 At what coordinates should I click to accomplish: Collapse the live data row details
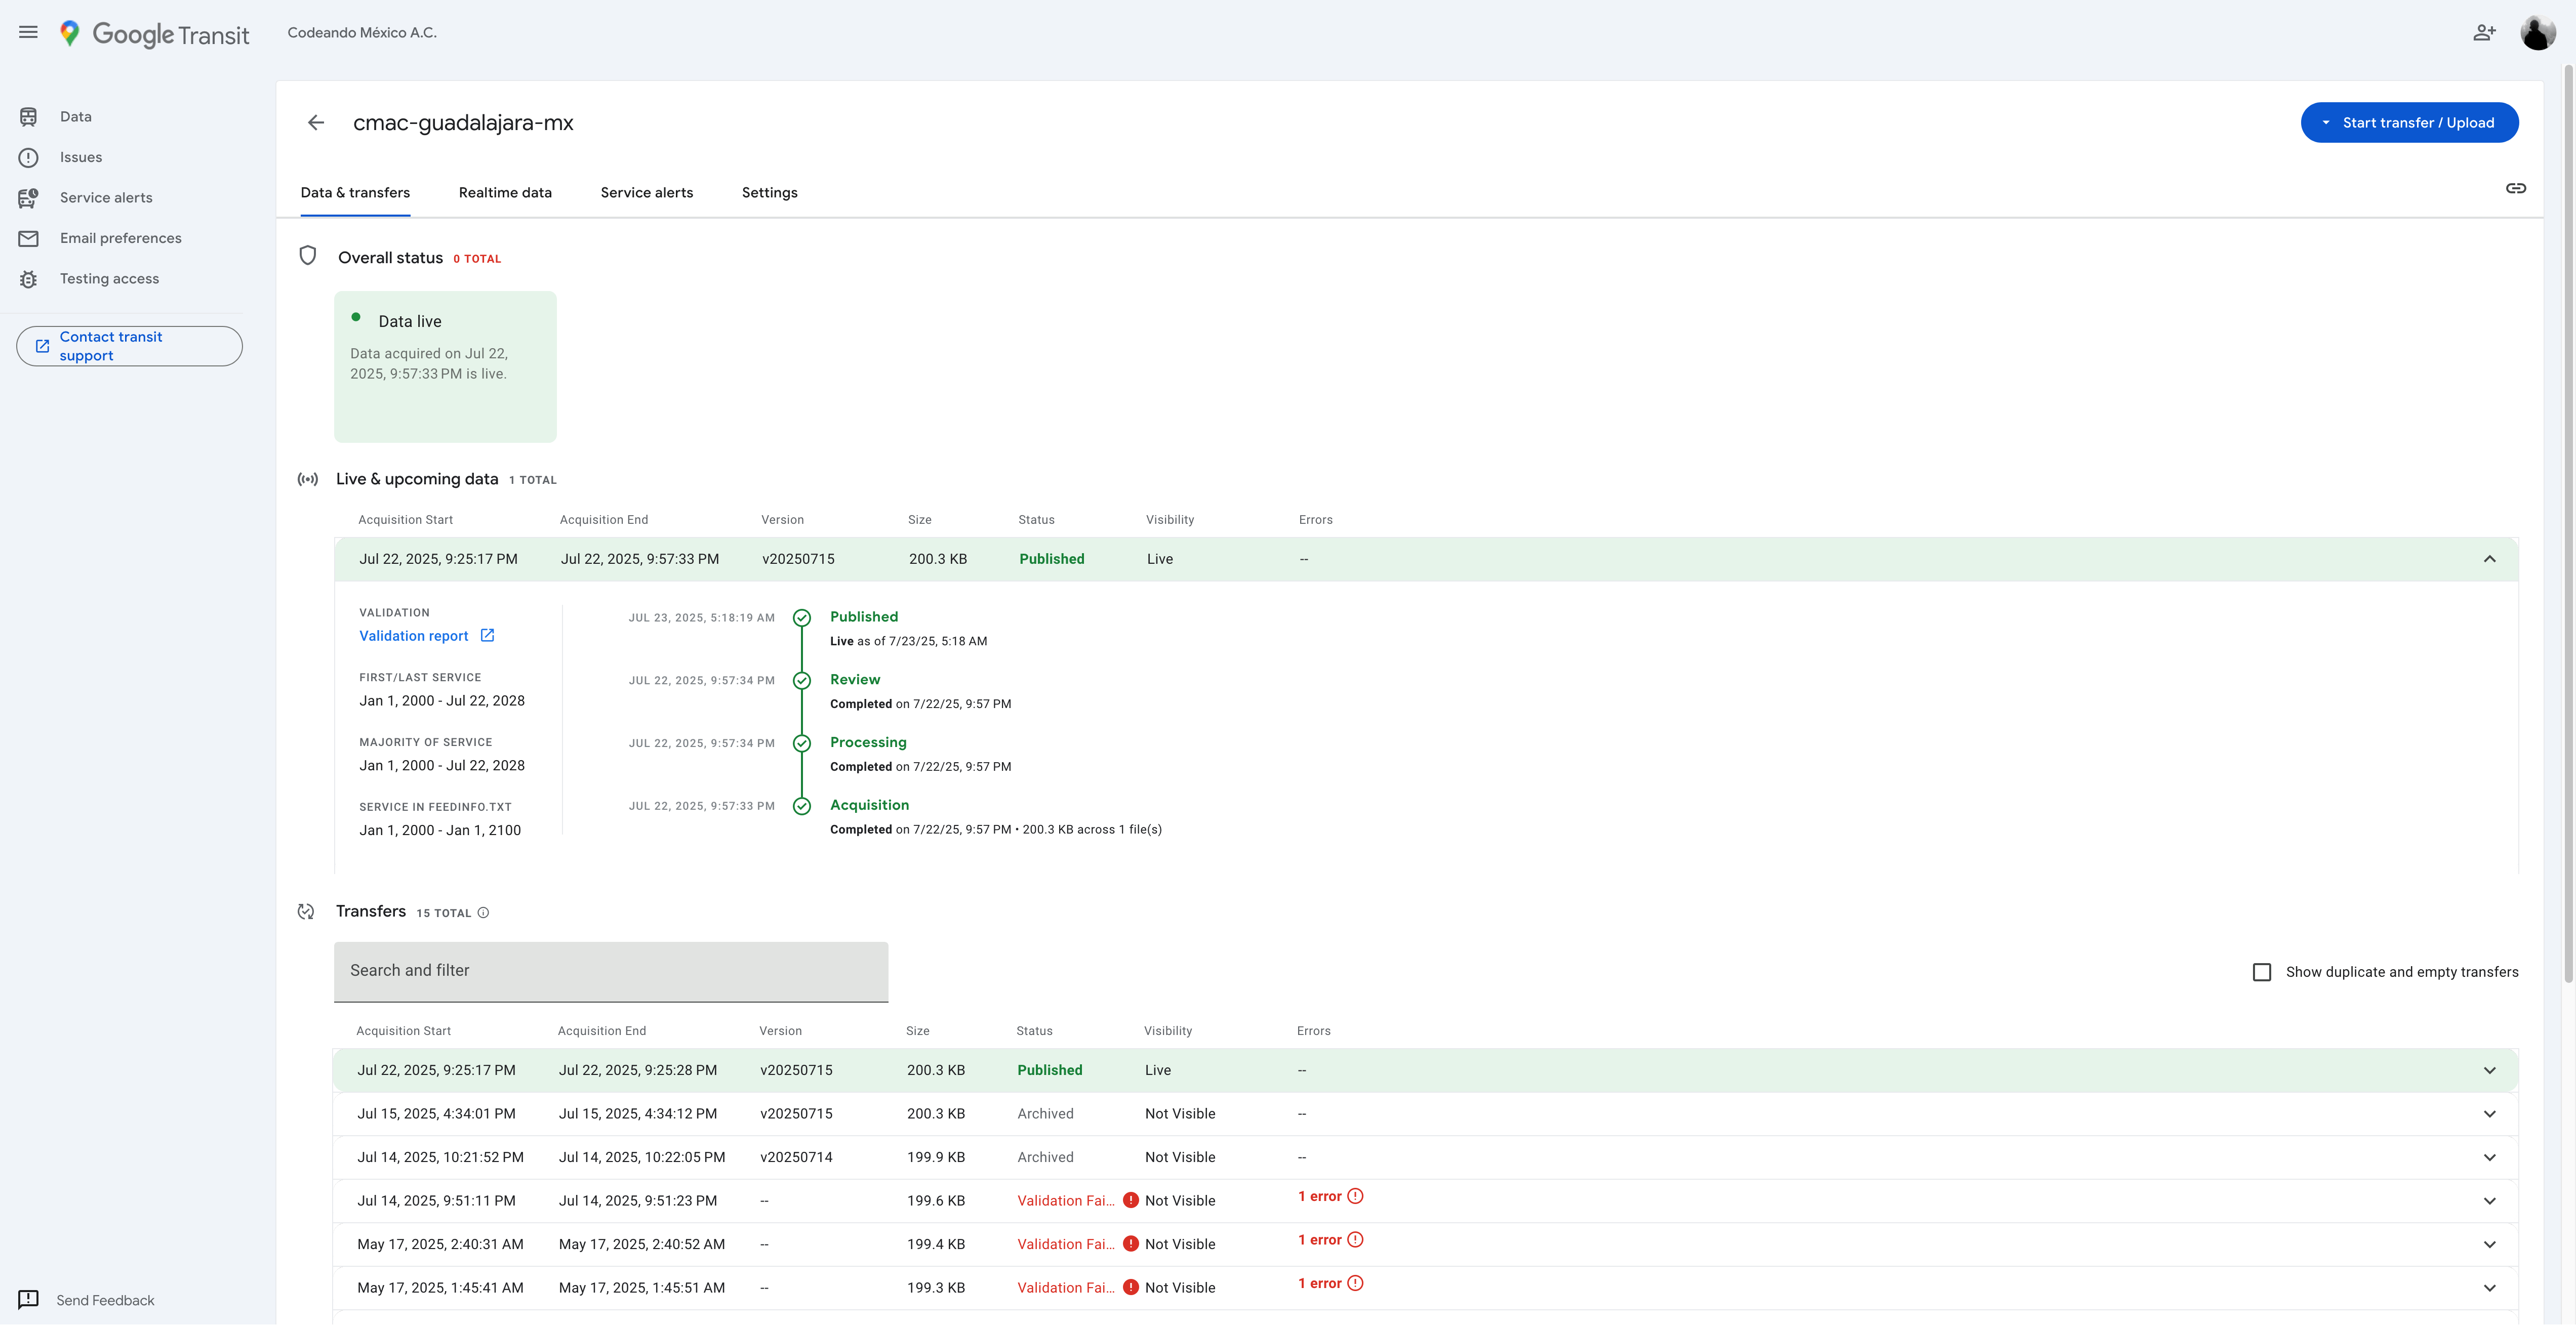tap(2489, 559)
